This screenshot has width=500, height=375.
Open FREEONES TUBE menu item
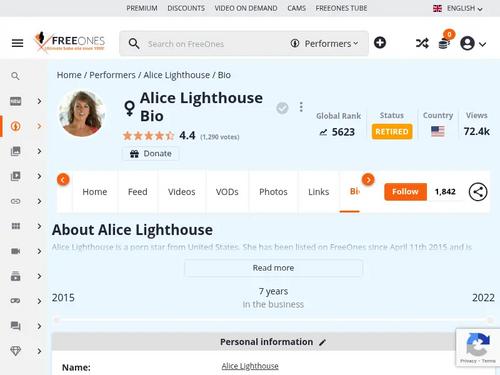(341, 8)
